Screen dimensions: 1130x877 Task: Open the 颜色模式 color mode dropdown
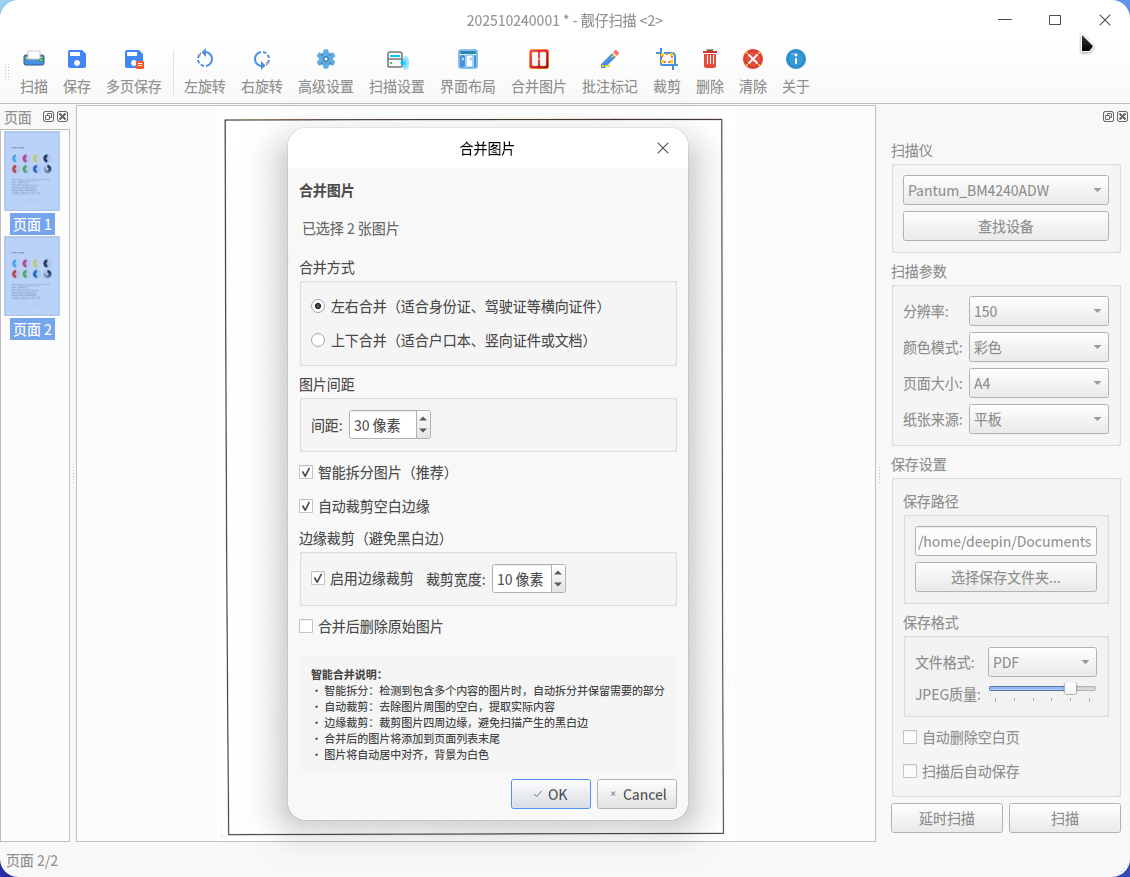coord(1038,347)
